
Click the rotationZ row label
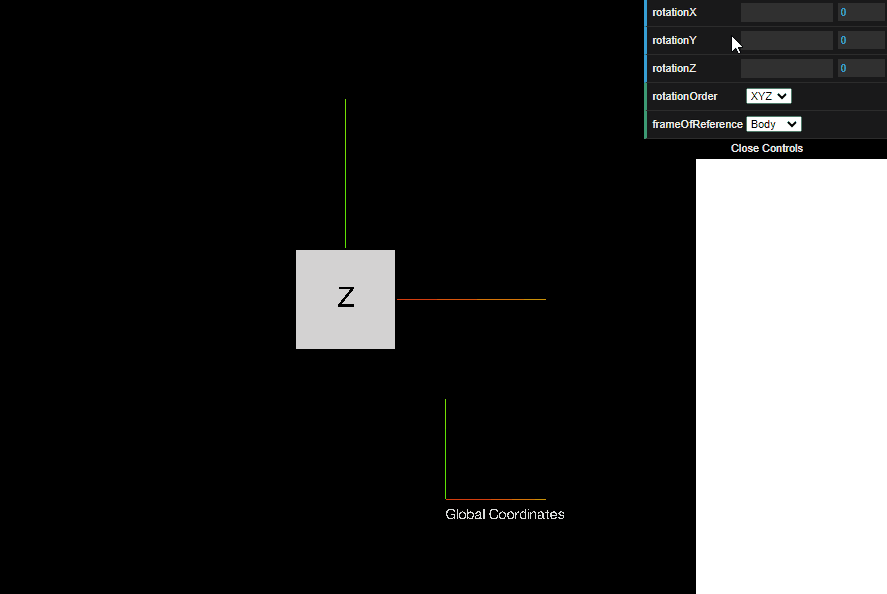pos(672,68)
